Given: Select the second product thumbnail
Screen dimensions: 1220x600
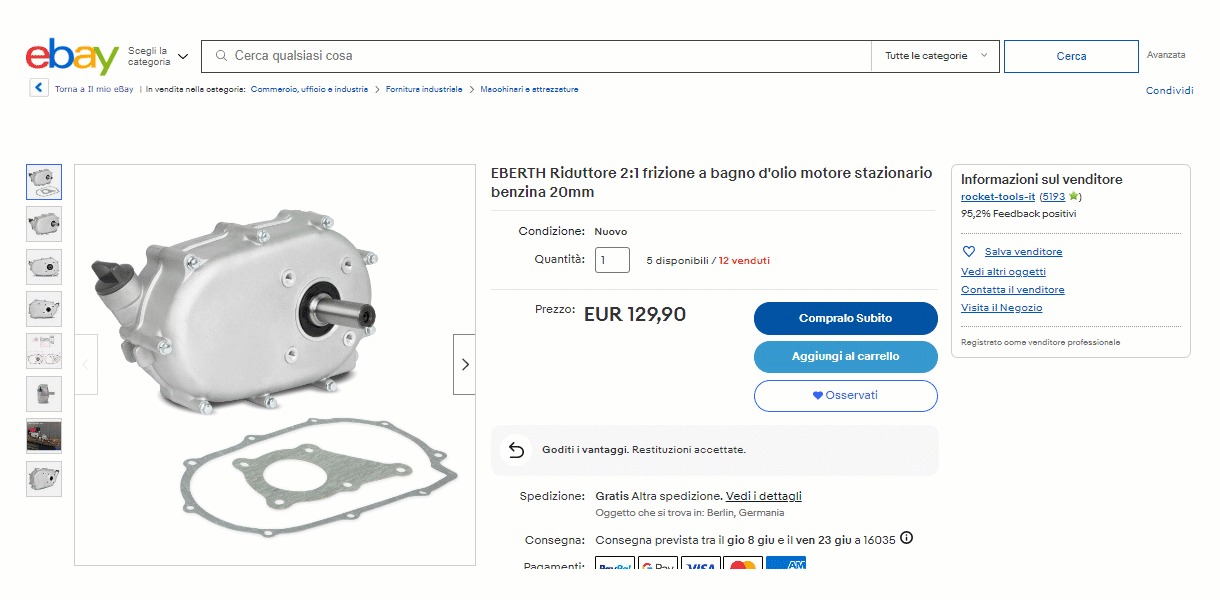Looking at the screenshot, I should pyautogui.click(x=44, y=224).
